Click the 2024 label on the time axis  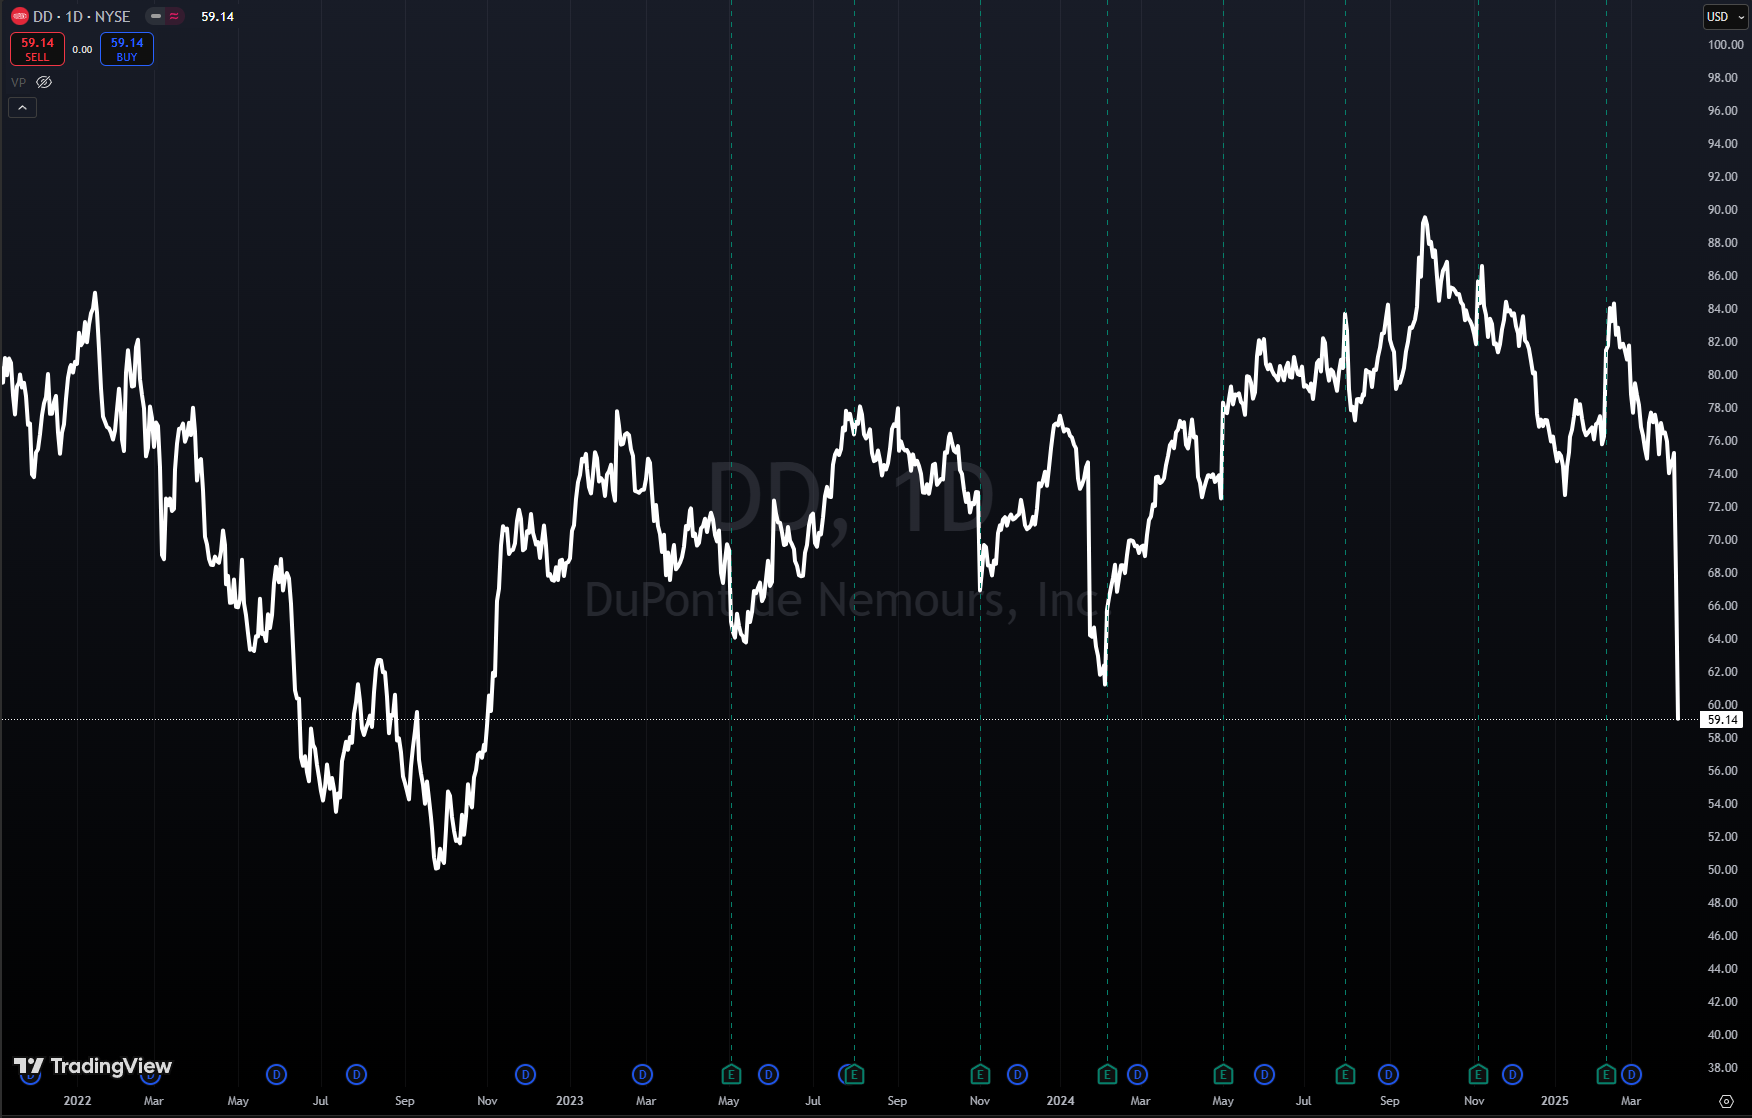(1060, 1101)
